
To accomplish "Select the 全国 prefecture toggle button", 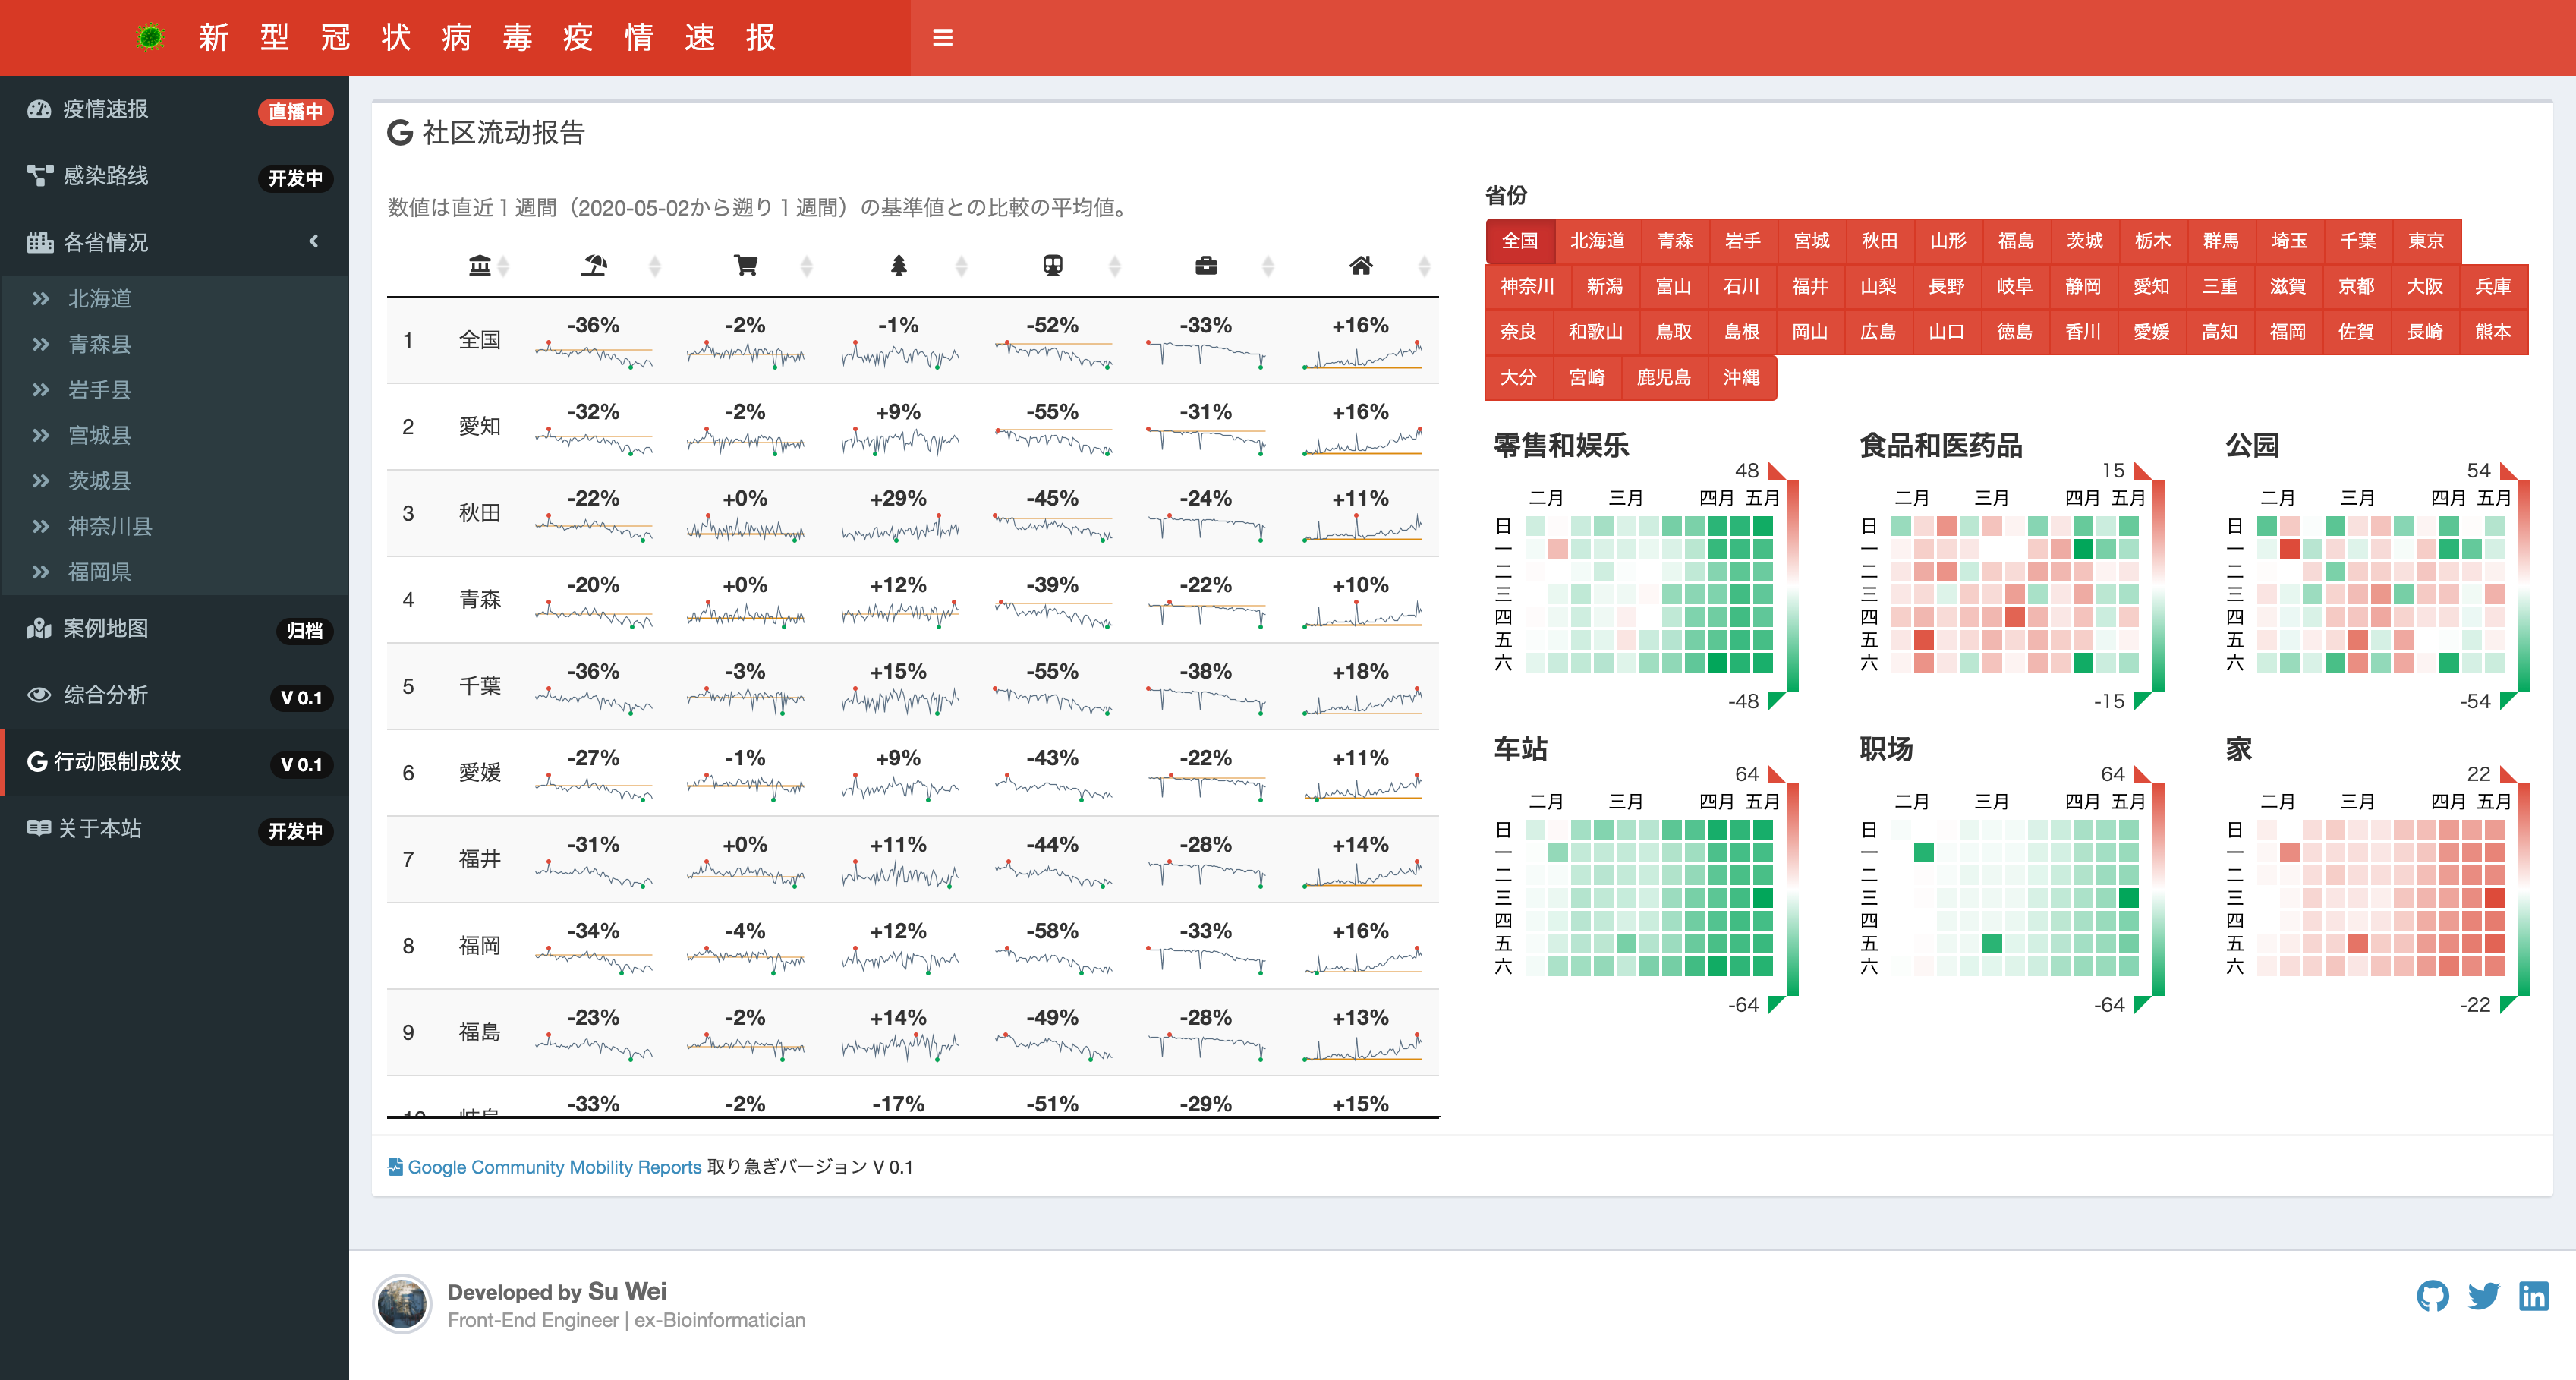I will 1519,241.
